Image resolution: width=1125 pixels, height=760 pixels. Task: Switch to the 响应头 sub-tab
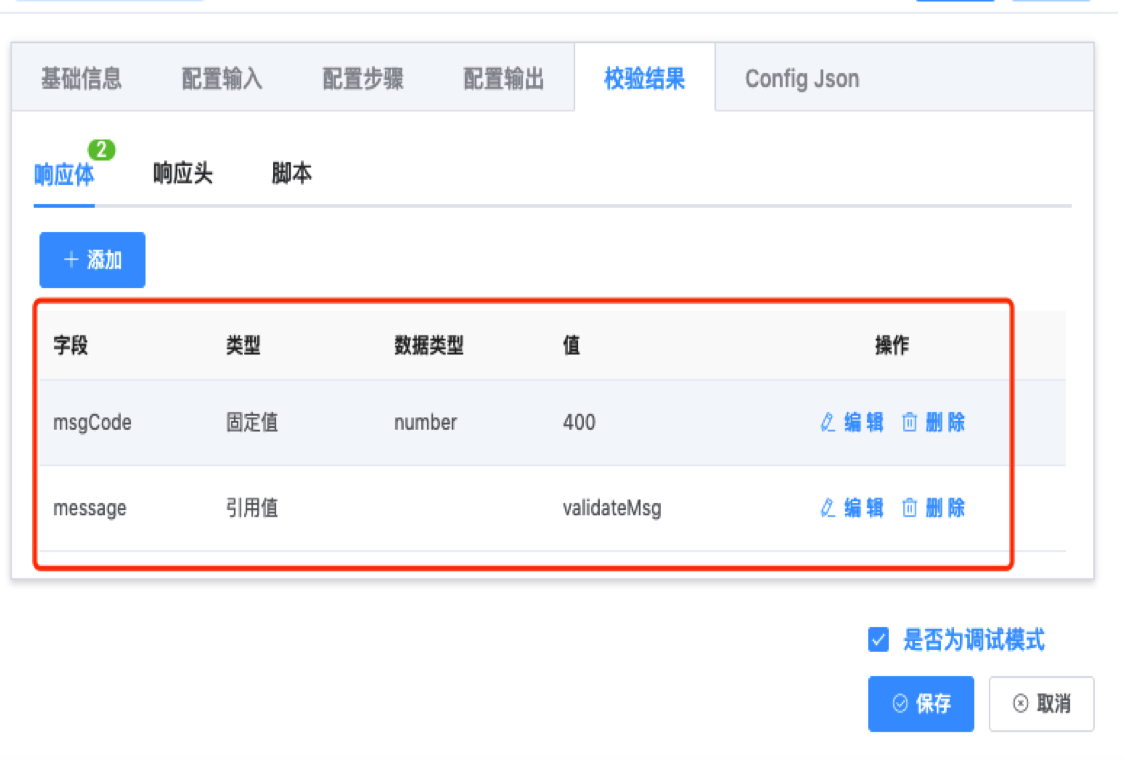pyautogui.click(x=183, y=174)
